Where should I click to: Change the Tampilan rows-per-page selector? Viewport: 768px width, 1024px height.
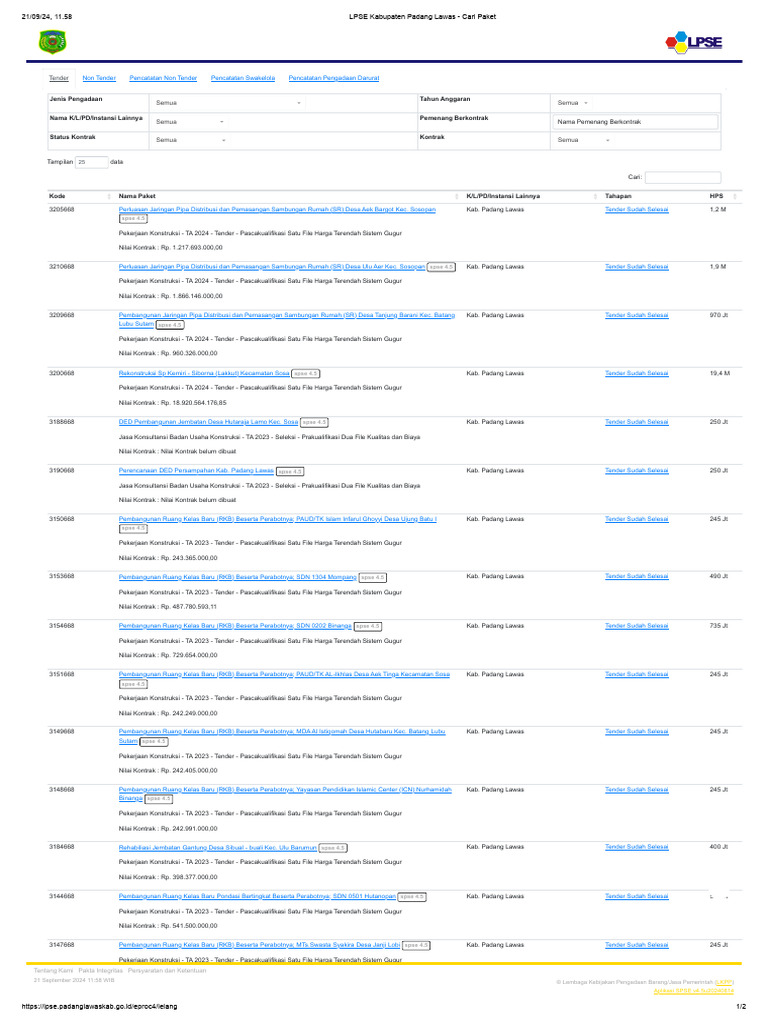90,161
